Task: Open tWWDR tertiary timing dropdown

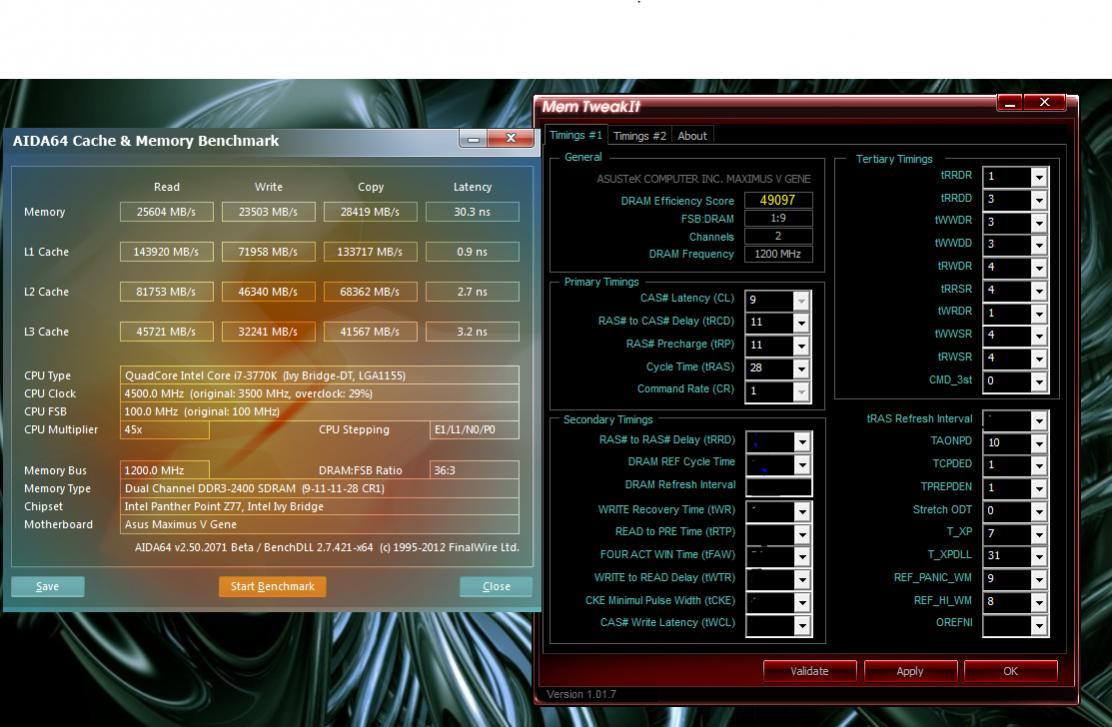Action: [1039, 222]
